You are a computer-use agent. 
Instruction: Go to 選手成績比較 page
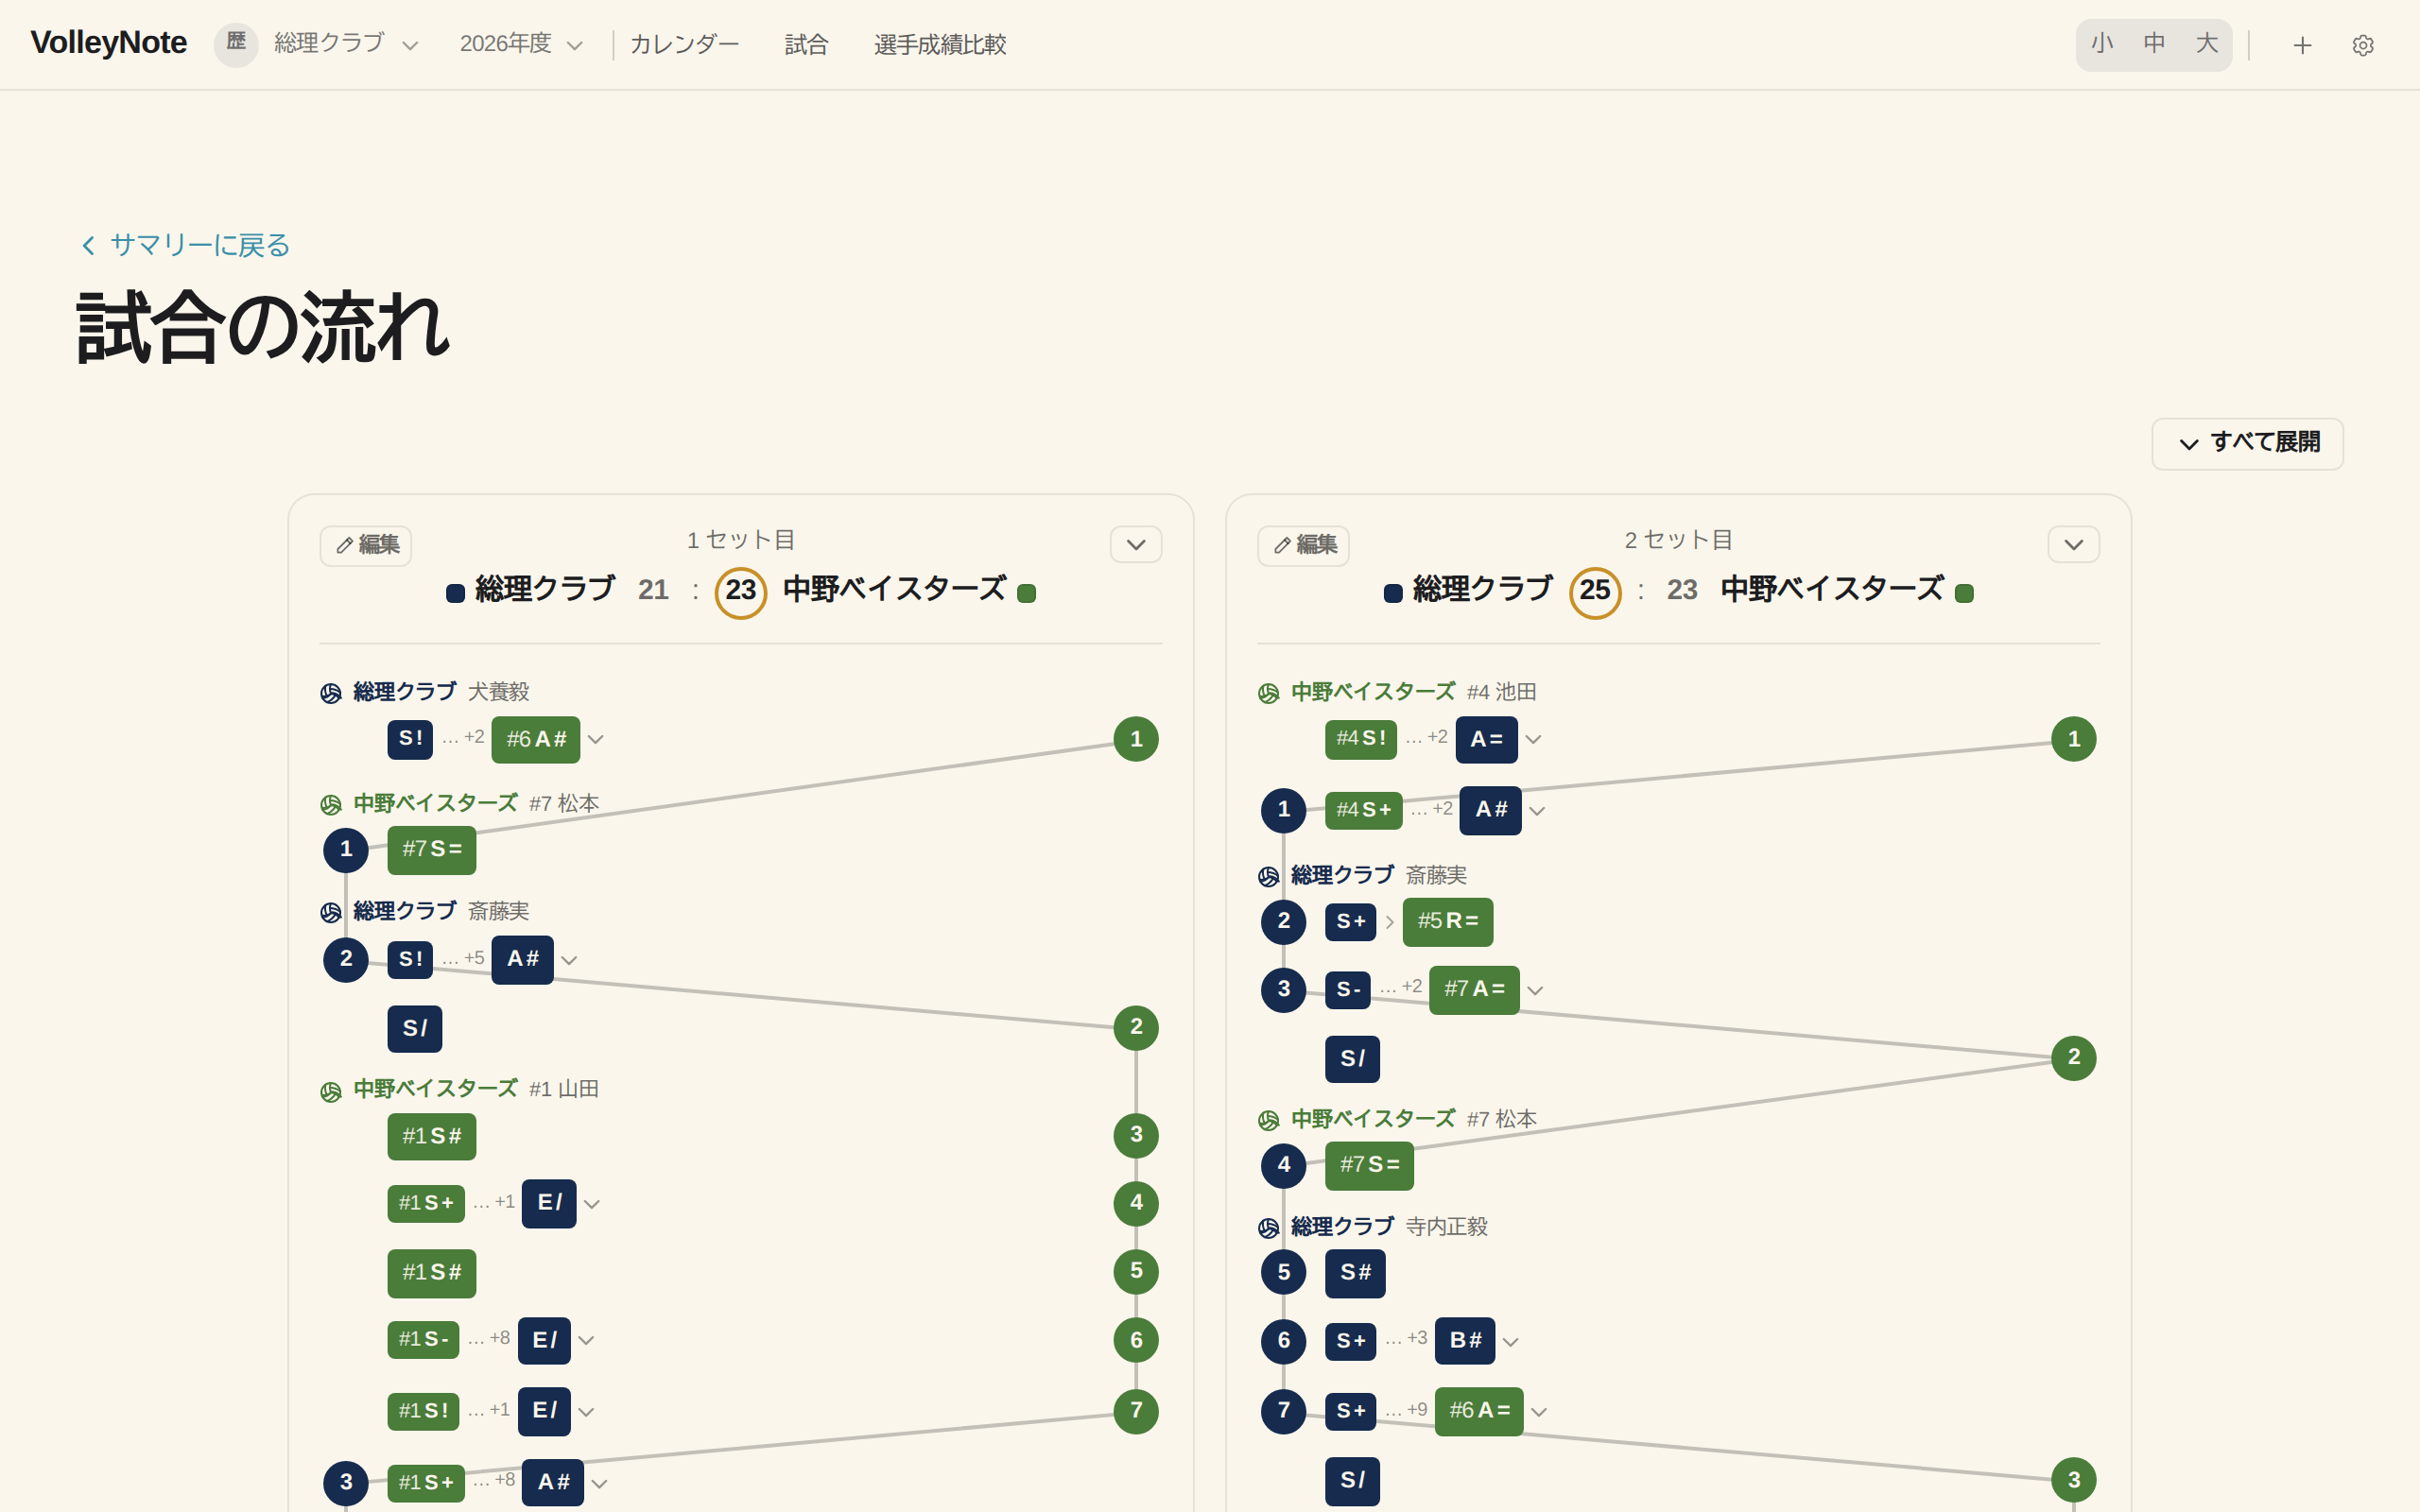[x=940, y=45]
